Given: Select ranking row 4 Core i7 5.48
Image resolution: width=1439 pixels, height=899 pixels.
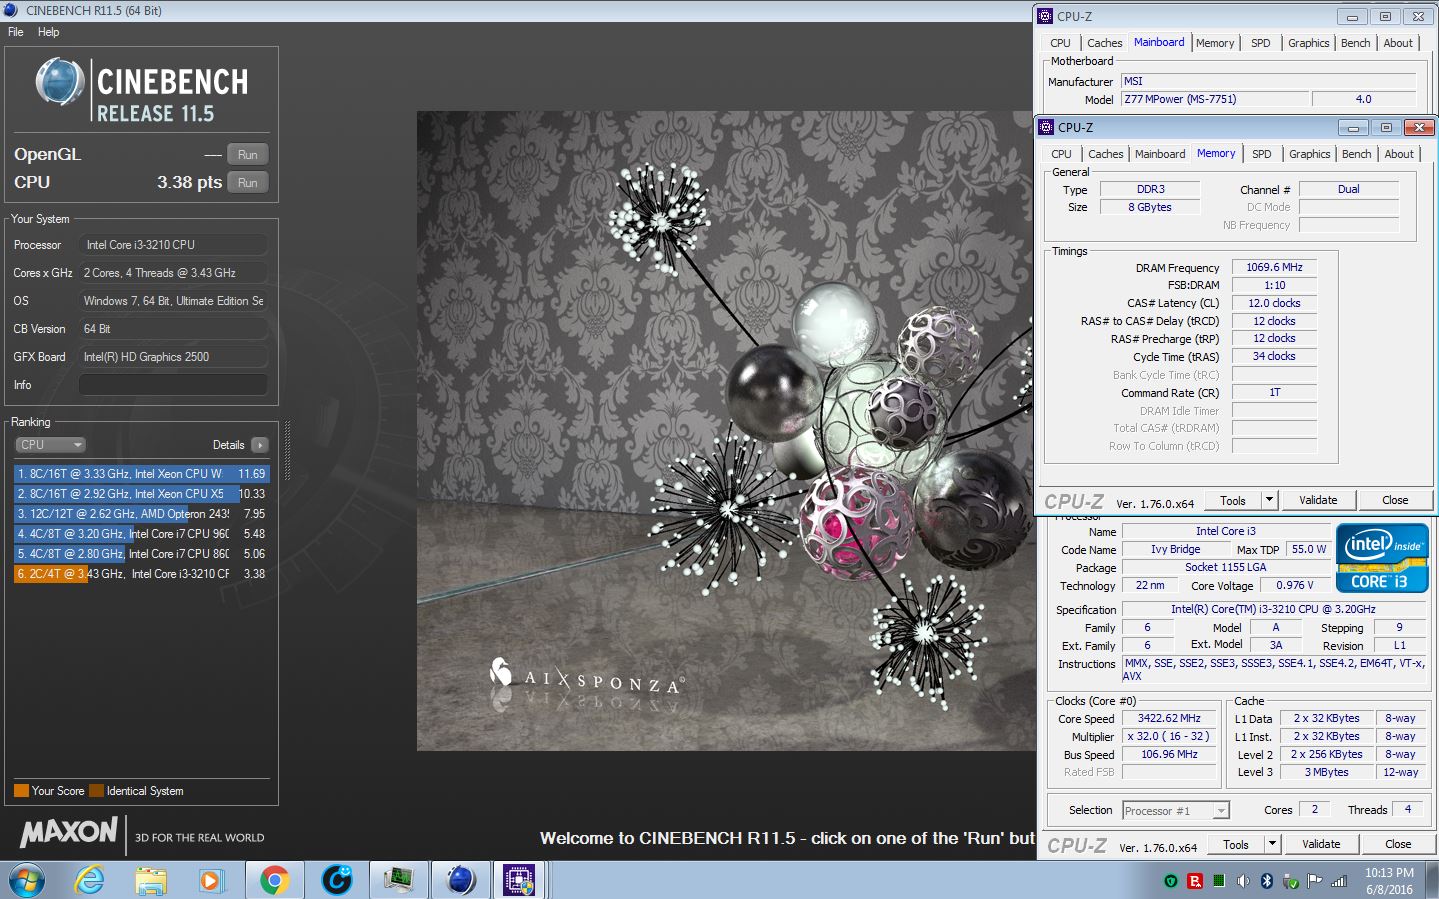Looking at the screenshot, I should tap(142, 534).
